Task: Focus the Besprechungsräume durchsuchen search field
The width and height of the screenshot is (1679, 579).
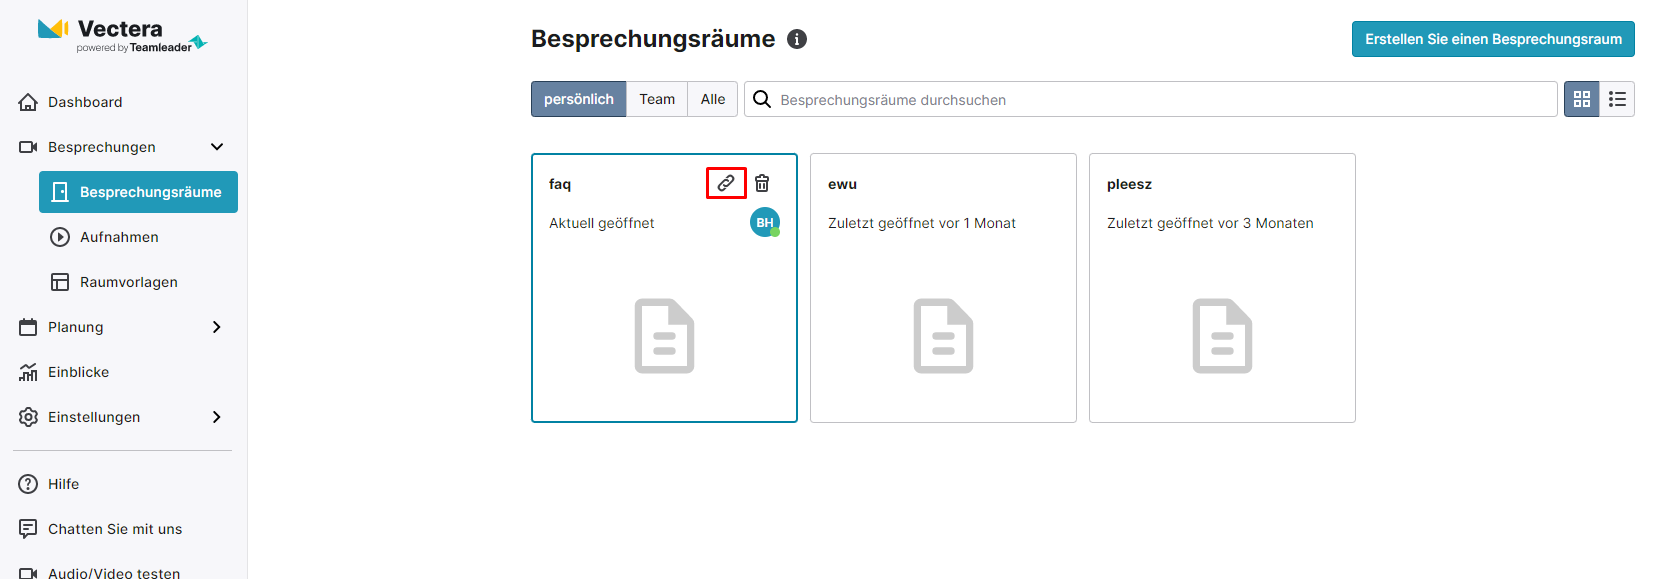Action: point(1160,100)
